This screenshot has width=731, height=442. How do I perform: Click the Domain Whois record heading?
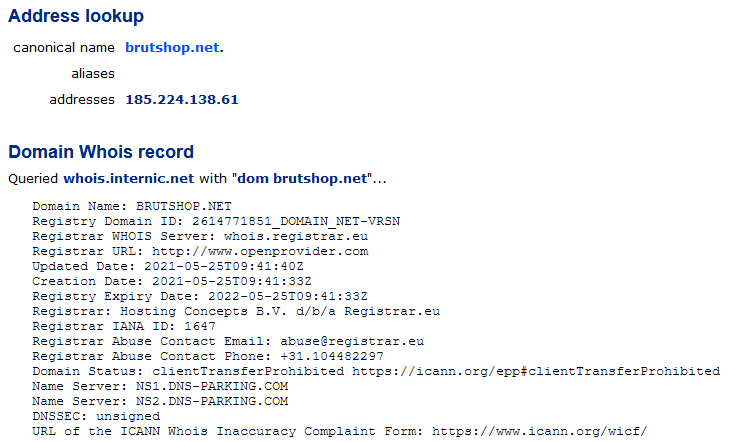click(101, 152)
